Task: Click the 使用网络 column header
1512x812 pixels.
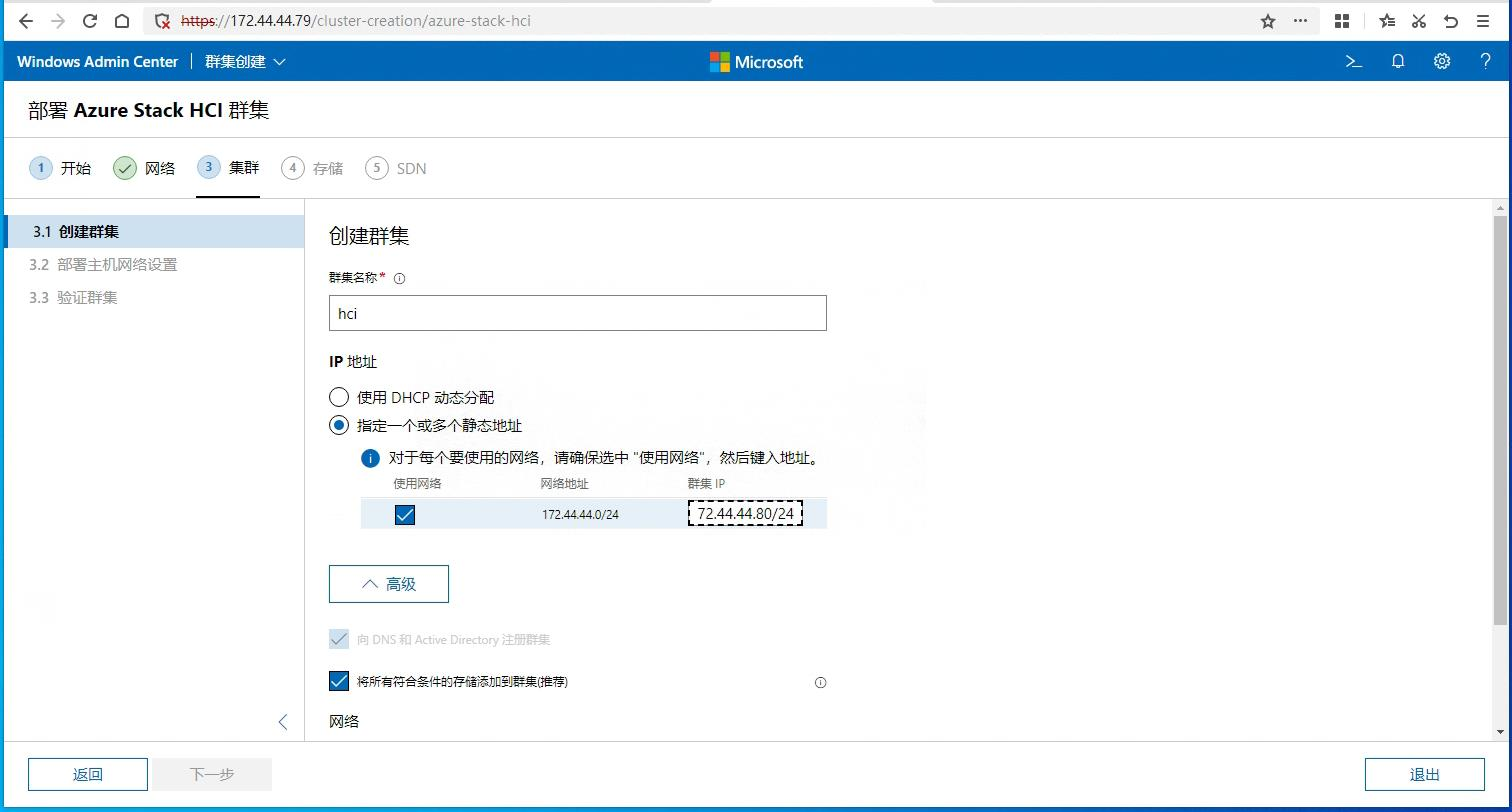Action: 417,484
